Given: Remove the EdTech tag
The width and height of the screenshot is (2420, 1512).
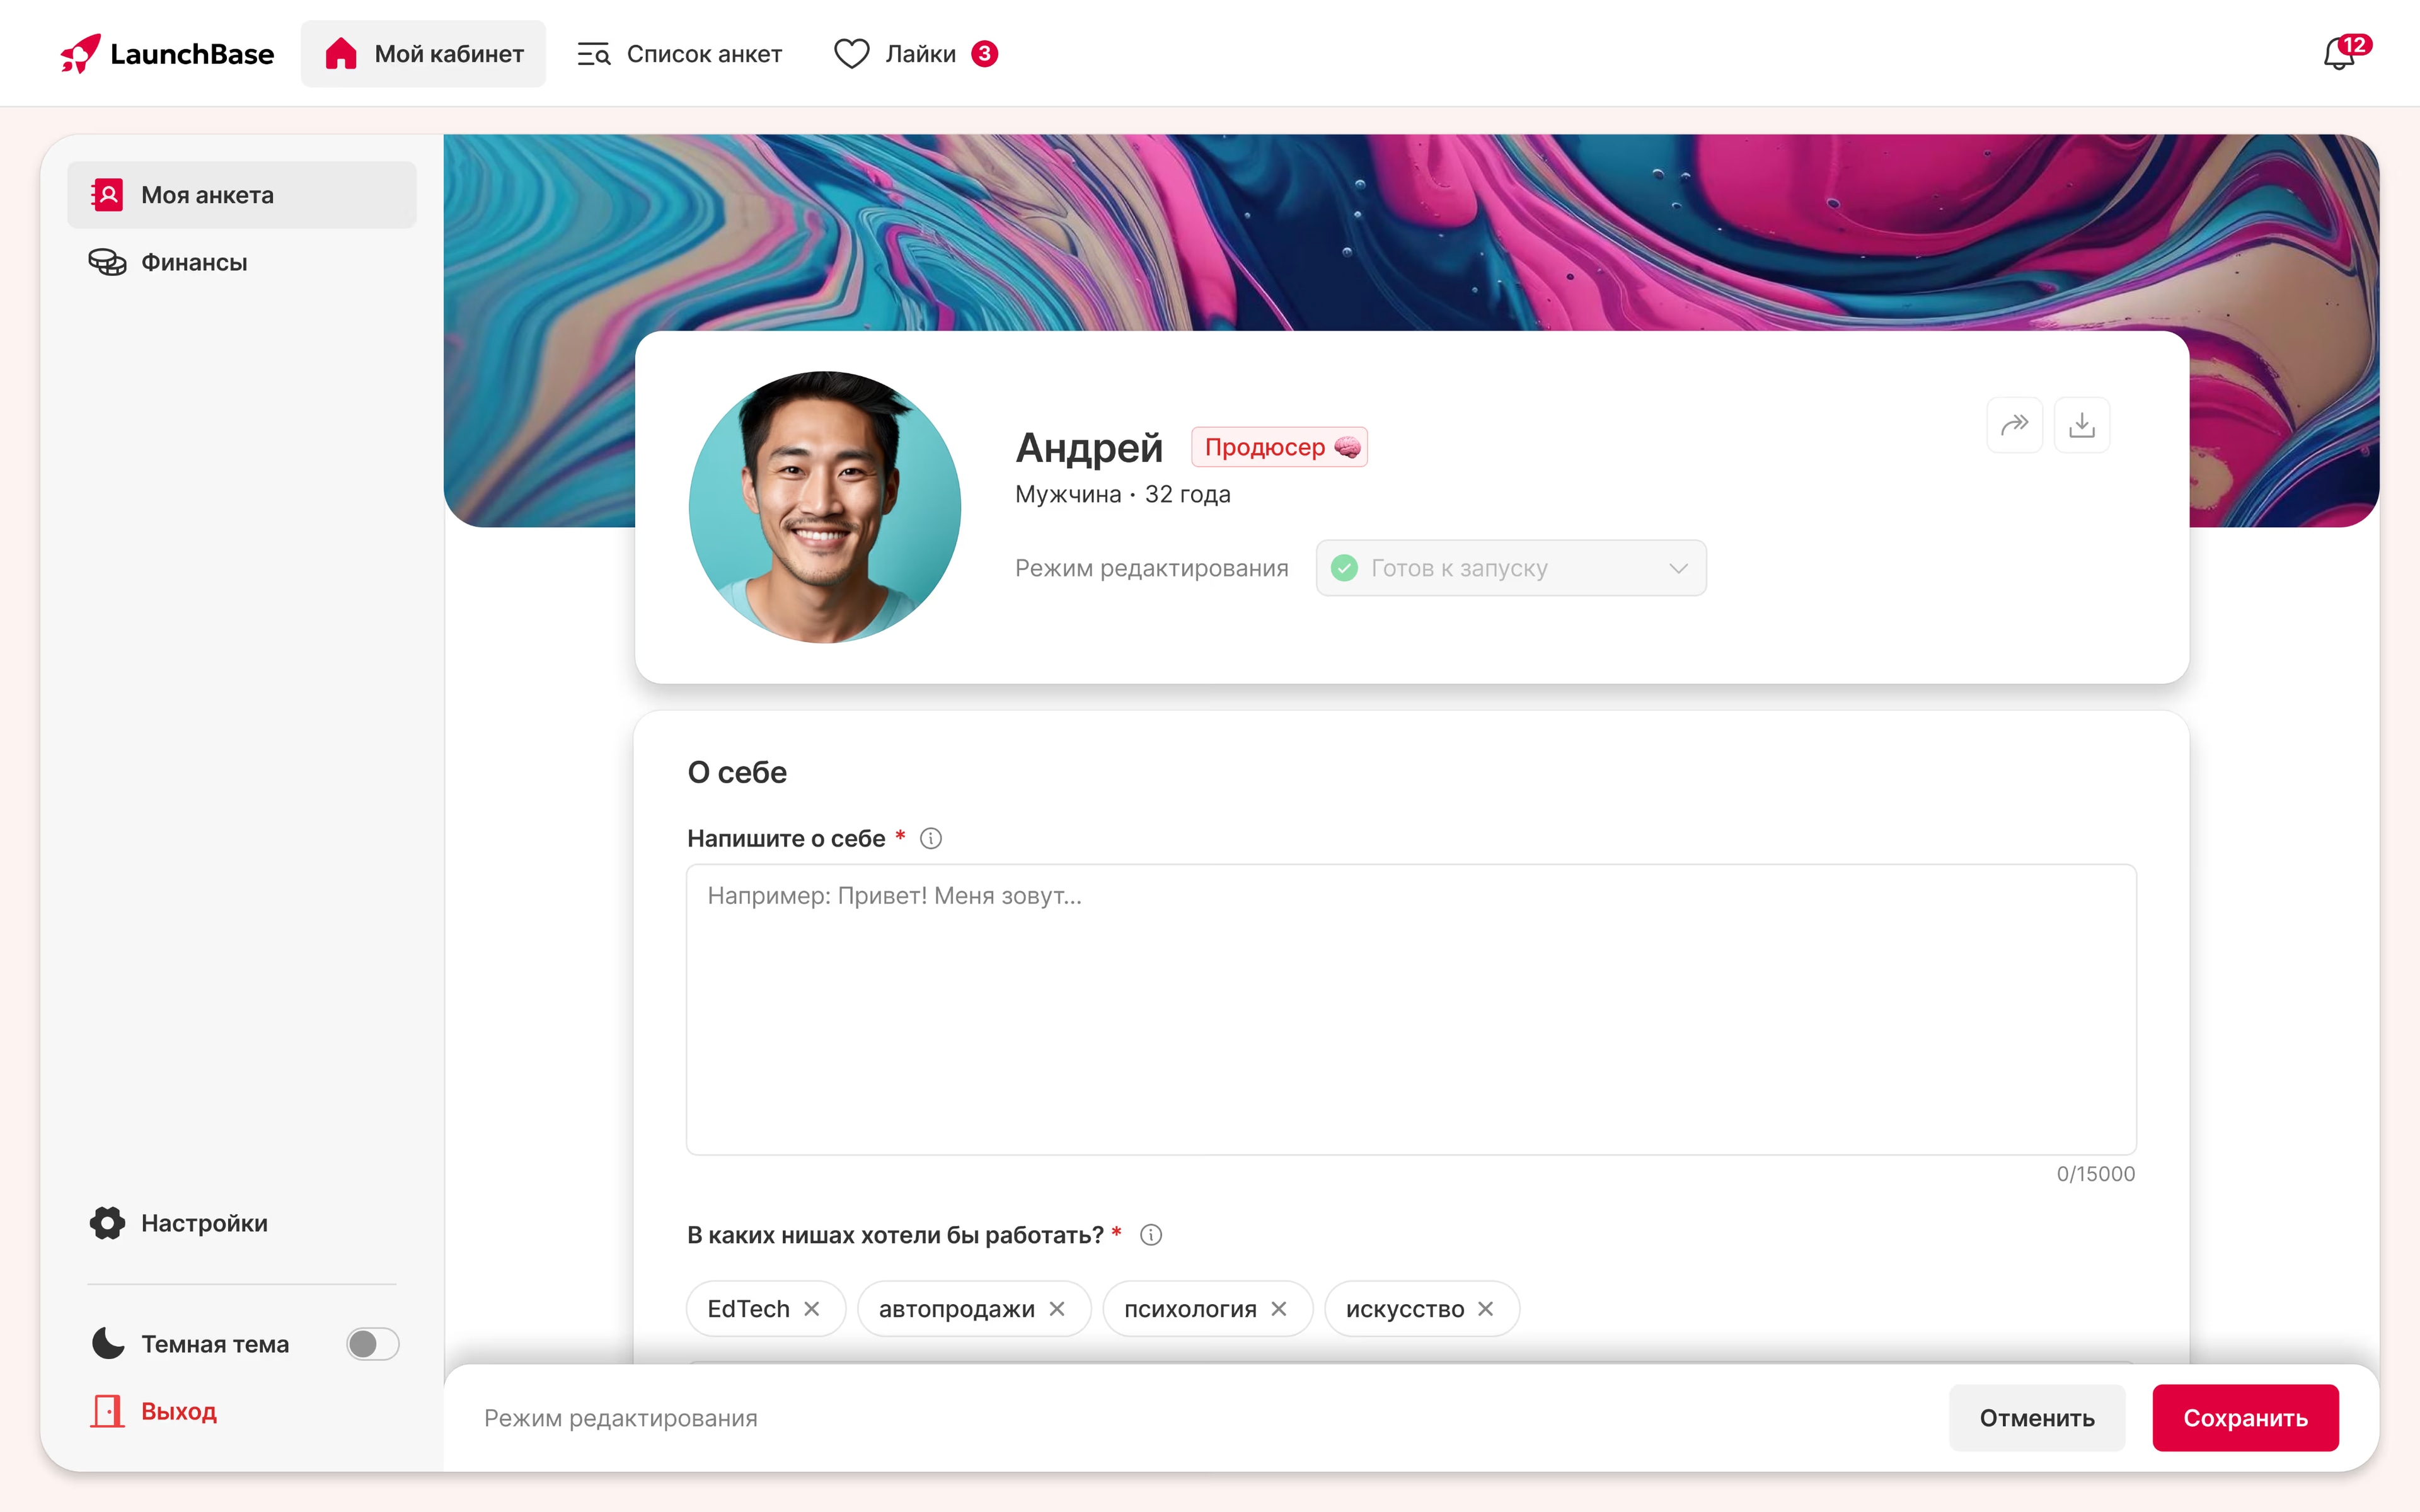Looking at the screenshot, I should [812, 1309].
